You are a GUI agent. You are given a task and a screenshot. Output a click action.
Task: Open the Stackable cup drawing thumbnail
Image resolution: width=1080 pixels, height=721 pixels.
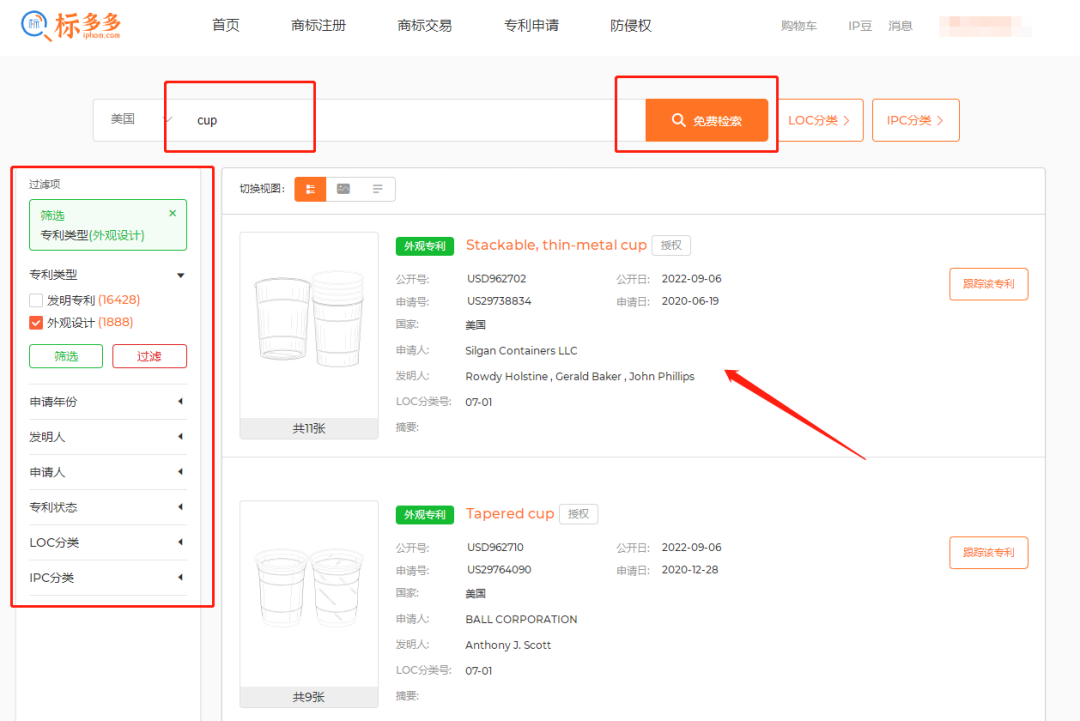309,325
